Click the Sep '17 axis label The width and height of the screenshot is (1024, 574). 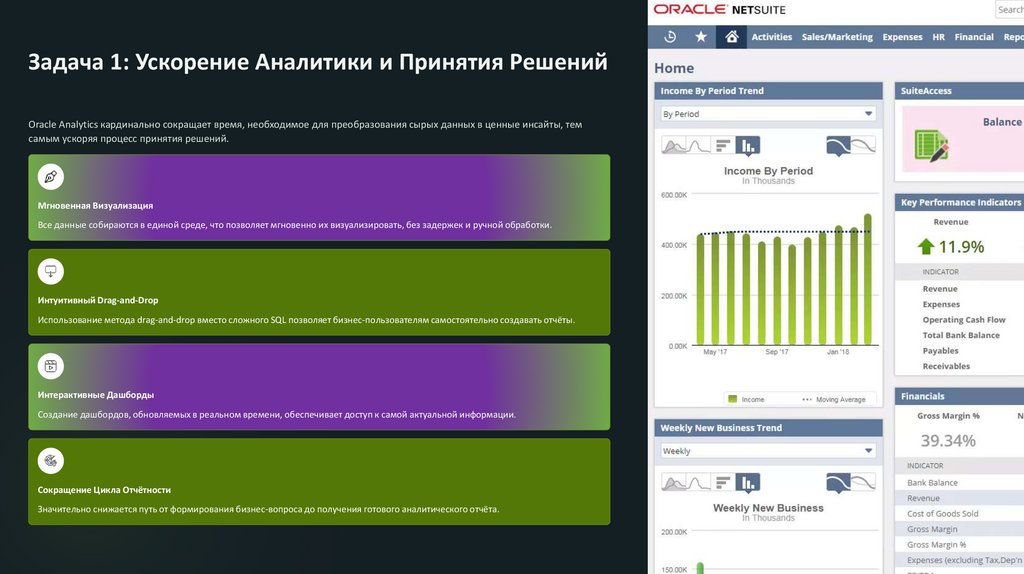click(776, 351)
